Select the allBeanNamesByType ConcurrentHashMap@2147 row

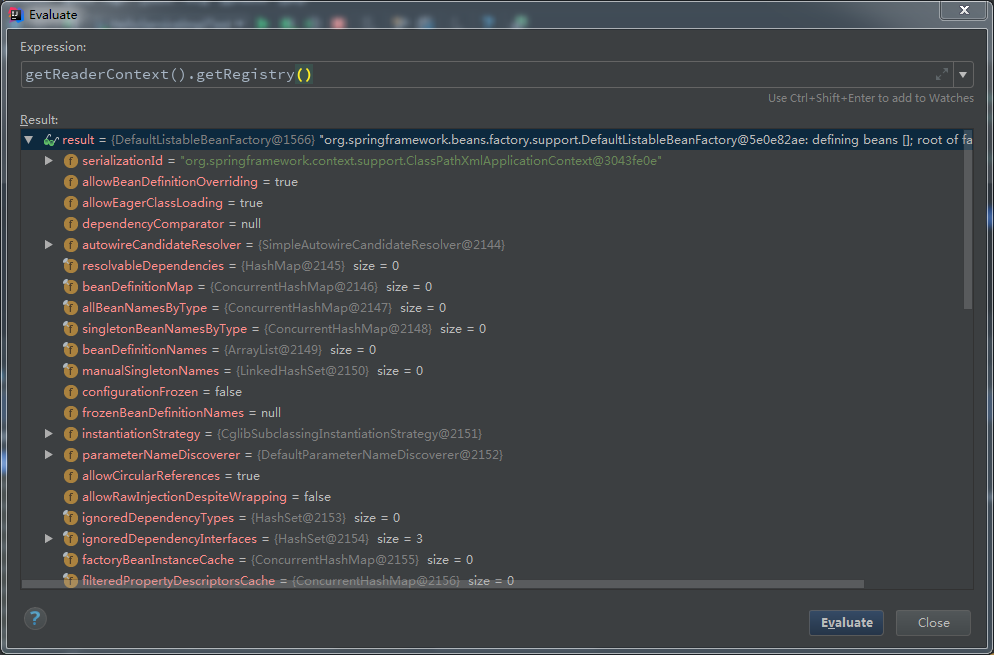(x=264, y=308)
